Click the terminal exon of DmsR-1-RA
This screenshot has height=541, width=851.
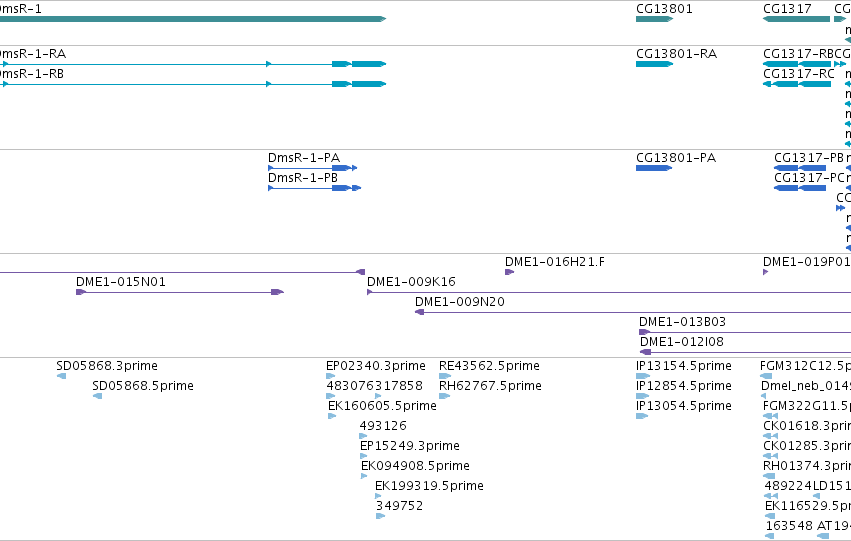tap(369, 64)
